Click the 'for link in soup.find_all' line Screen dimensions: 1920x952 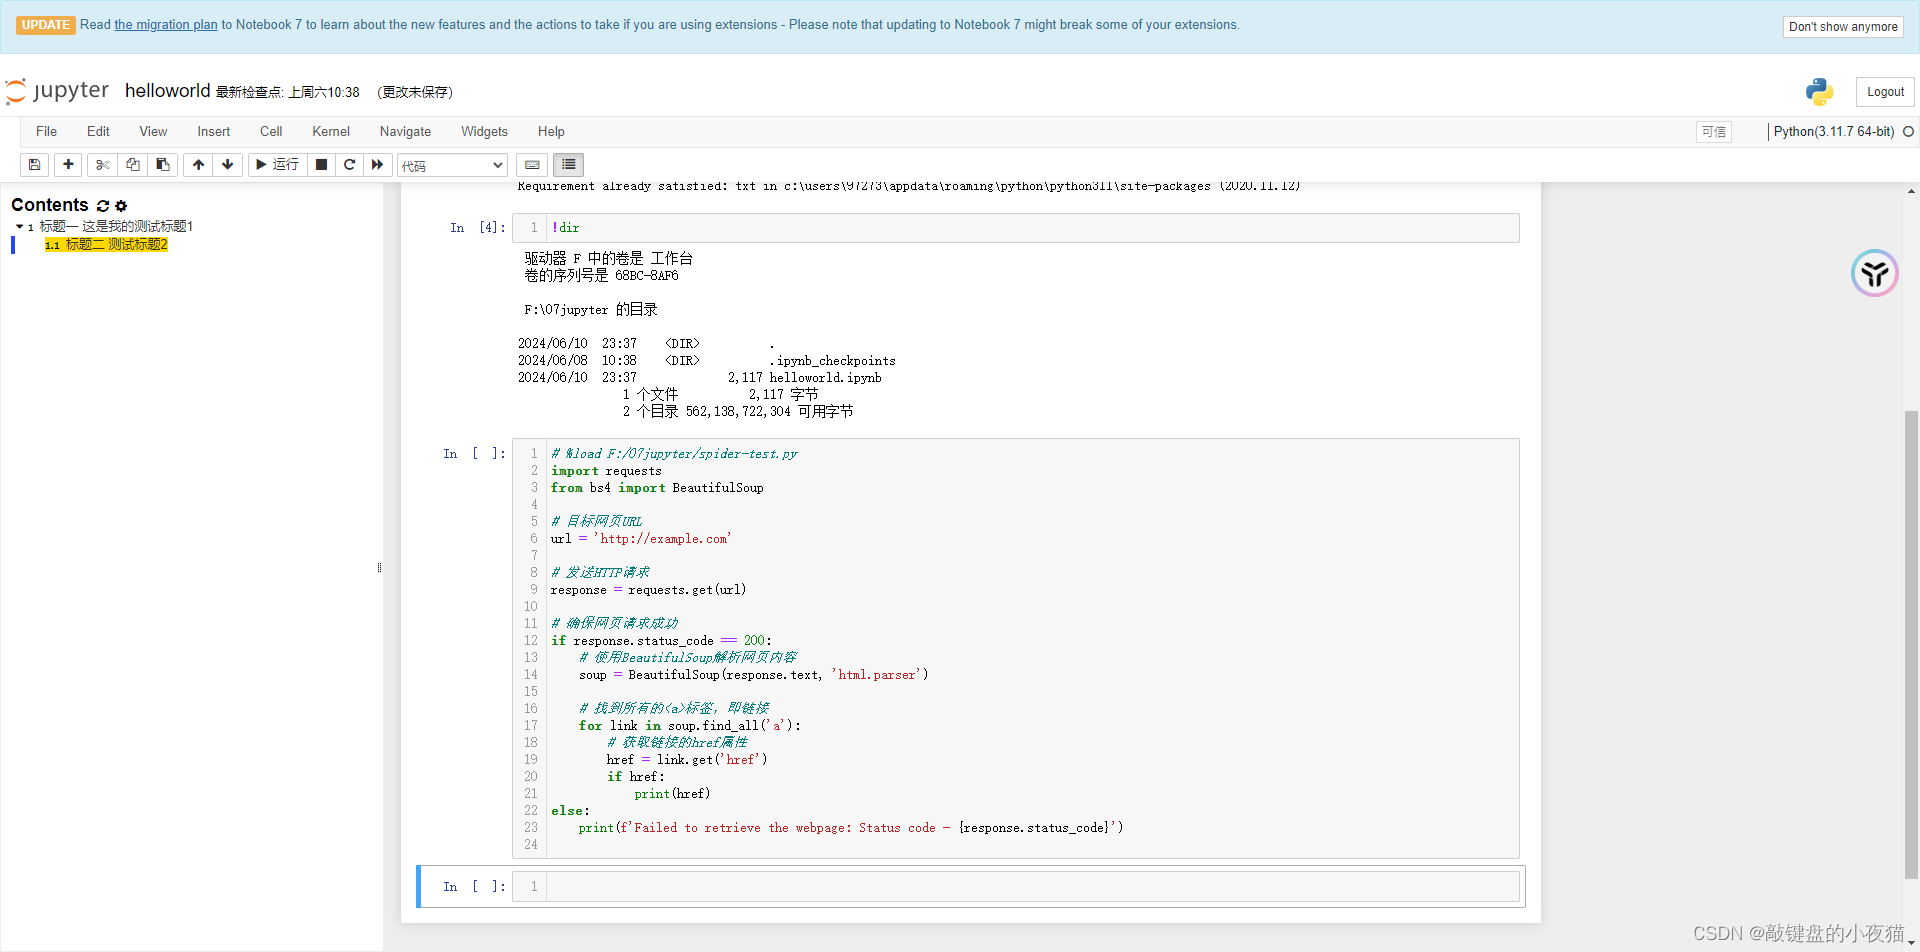coord(690,726)
